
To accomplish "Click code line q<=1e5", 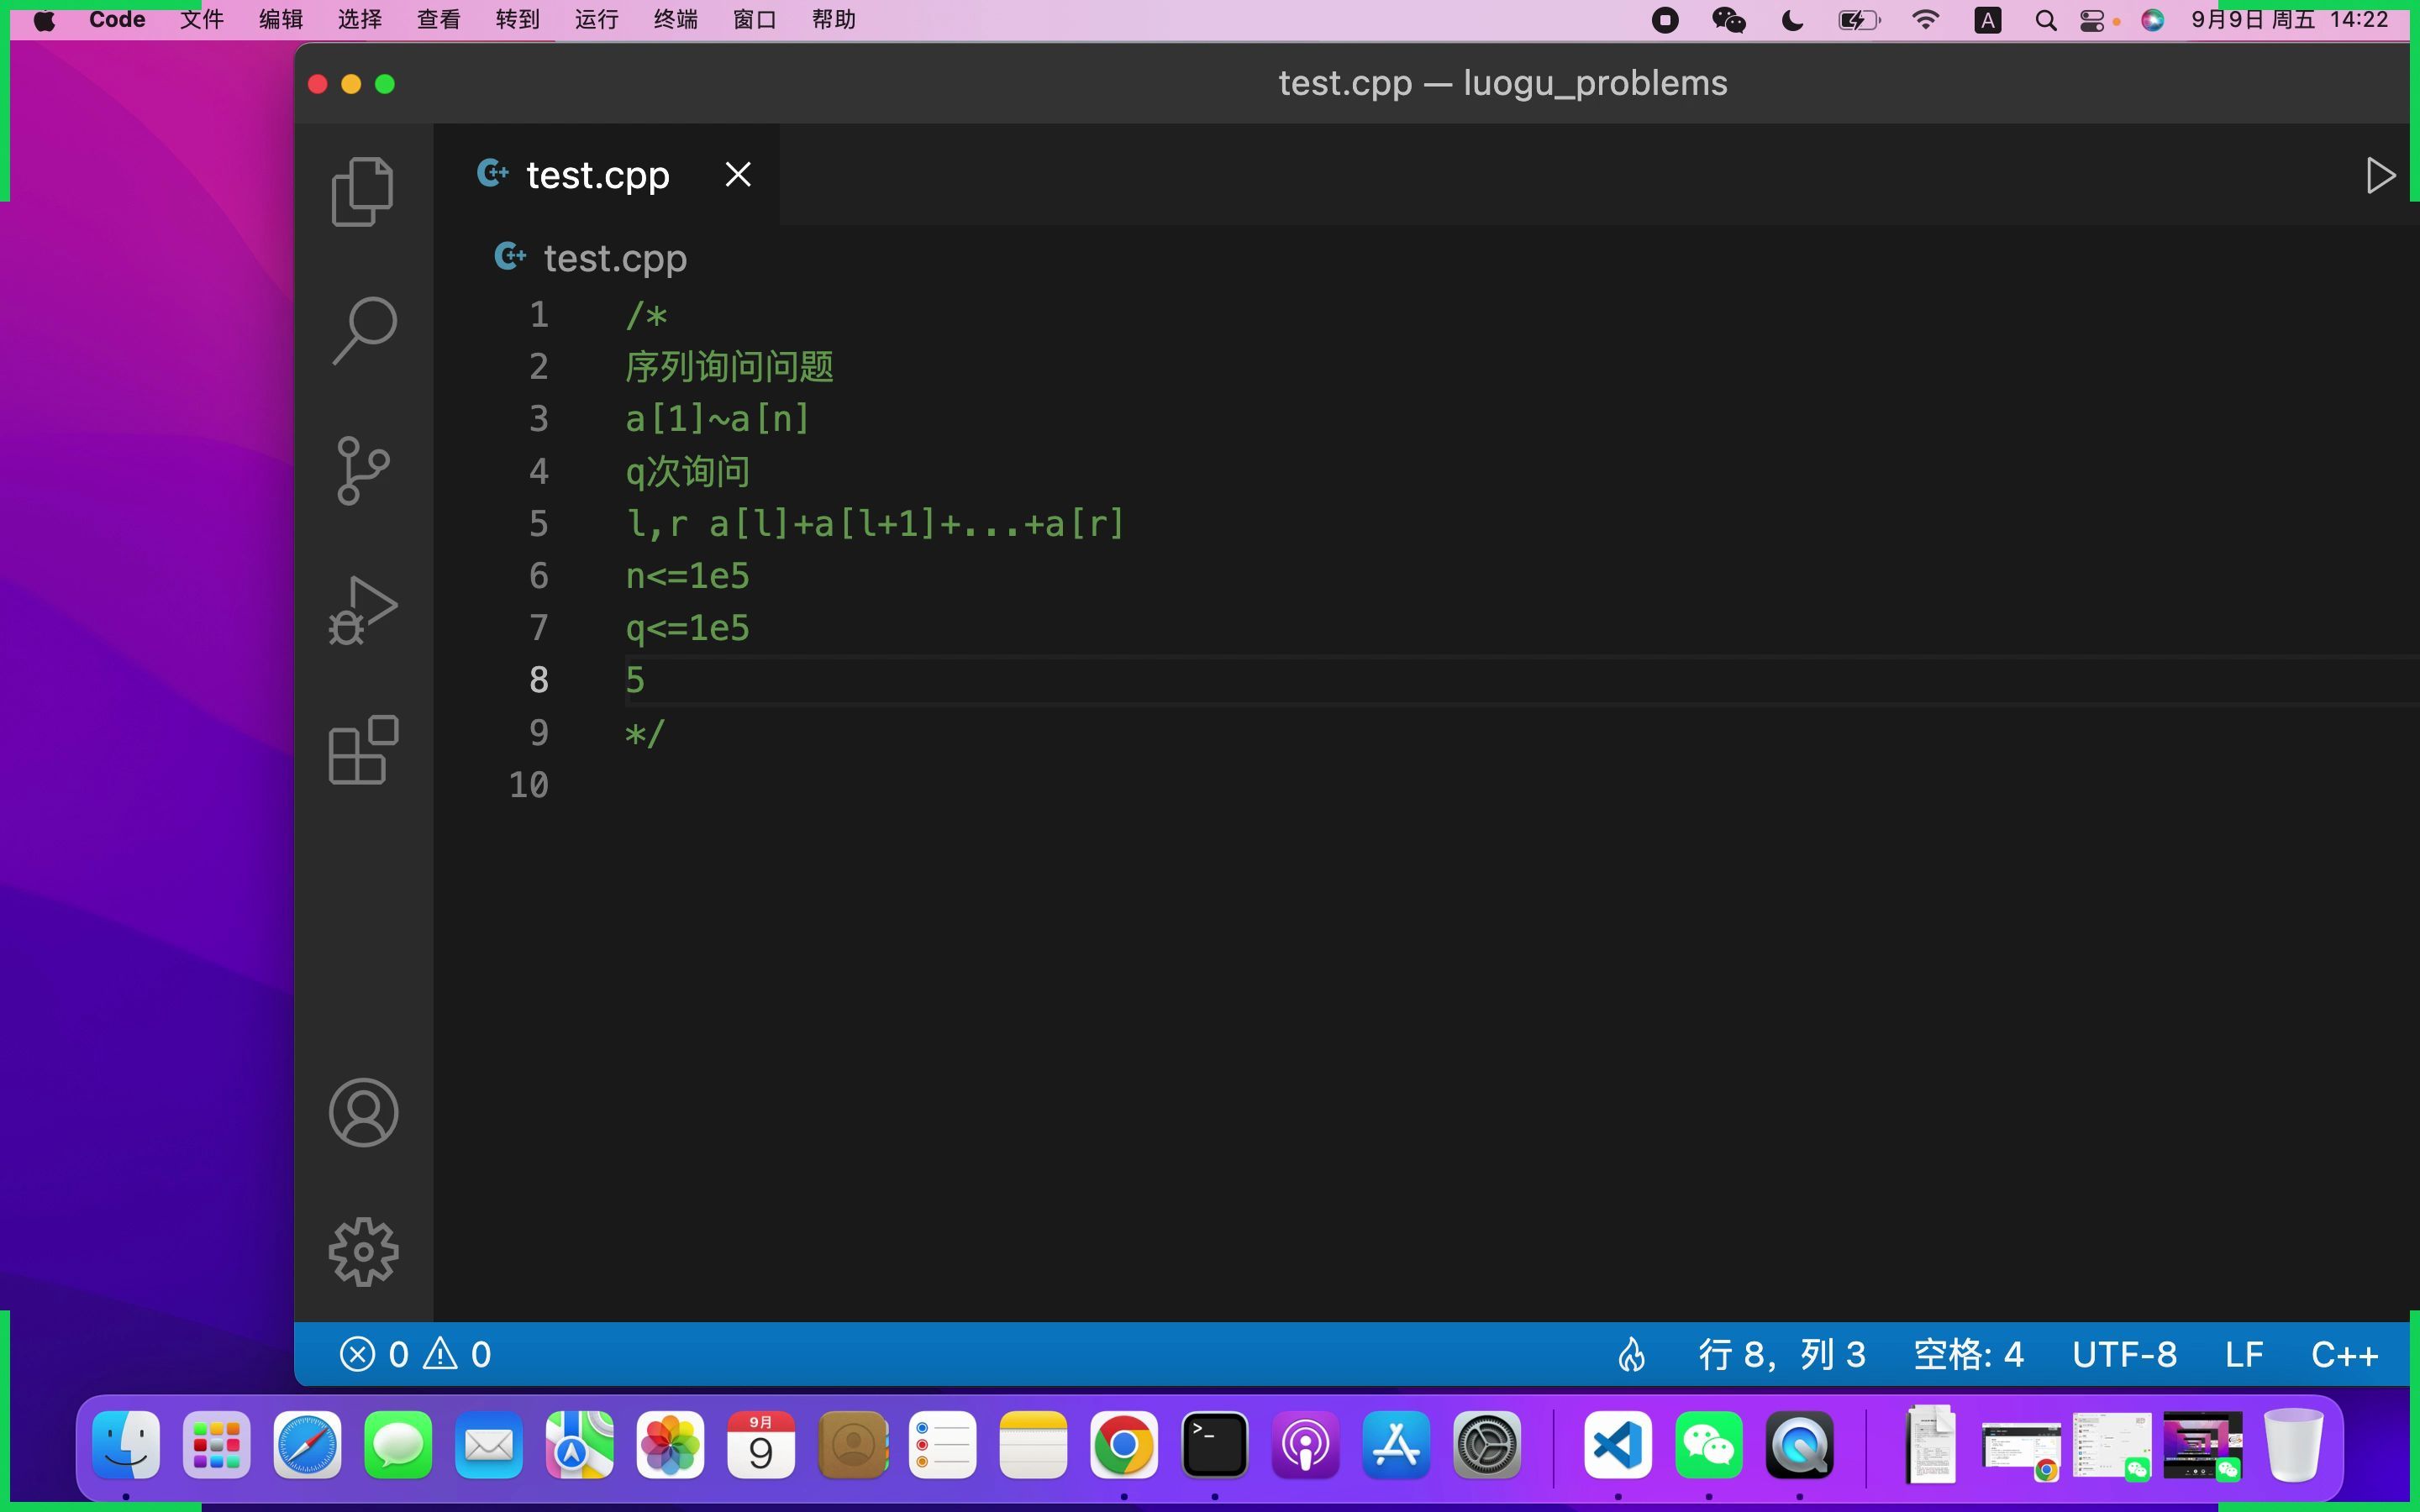I will pos(687,628).
